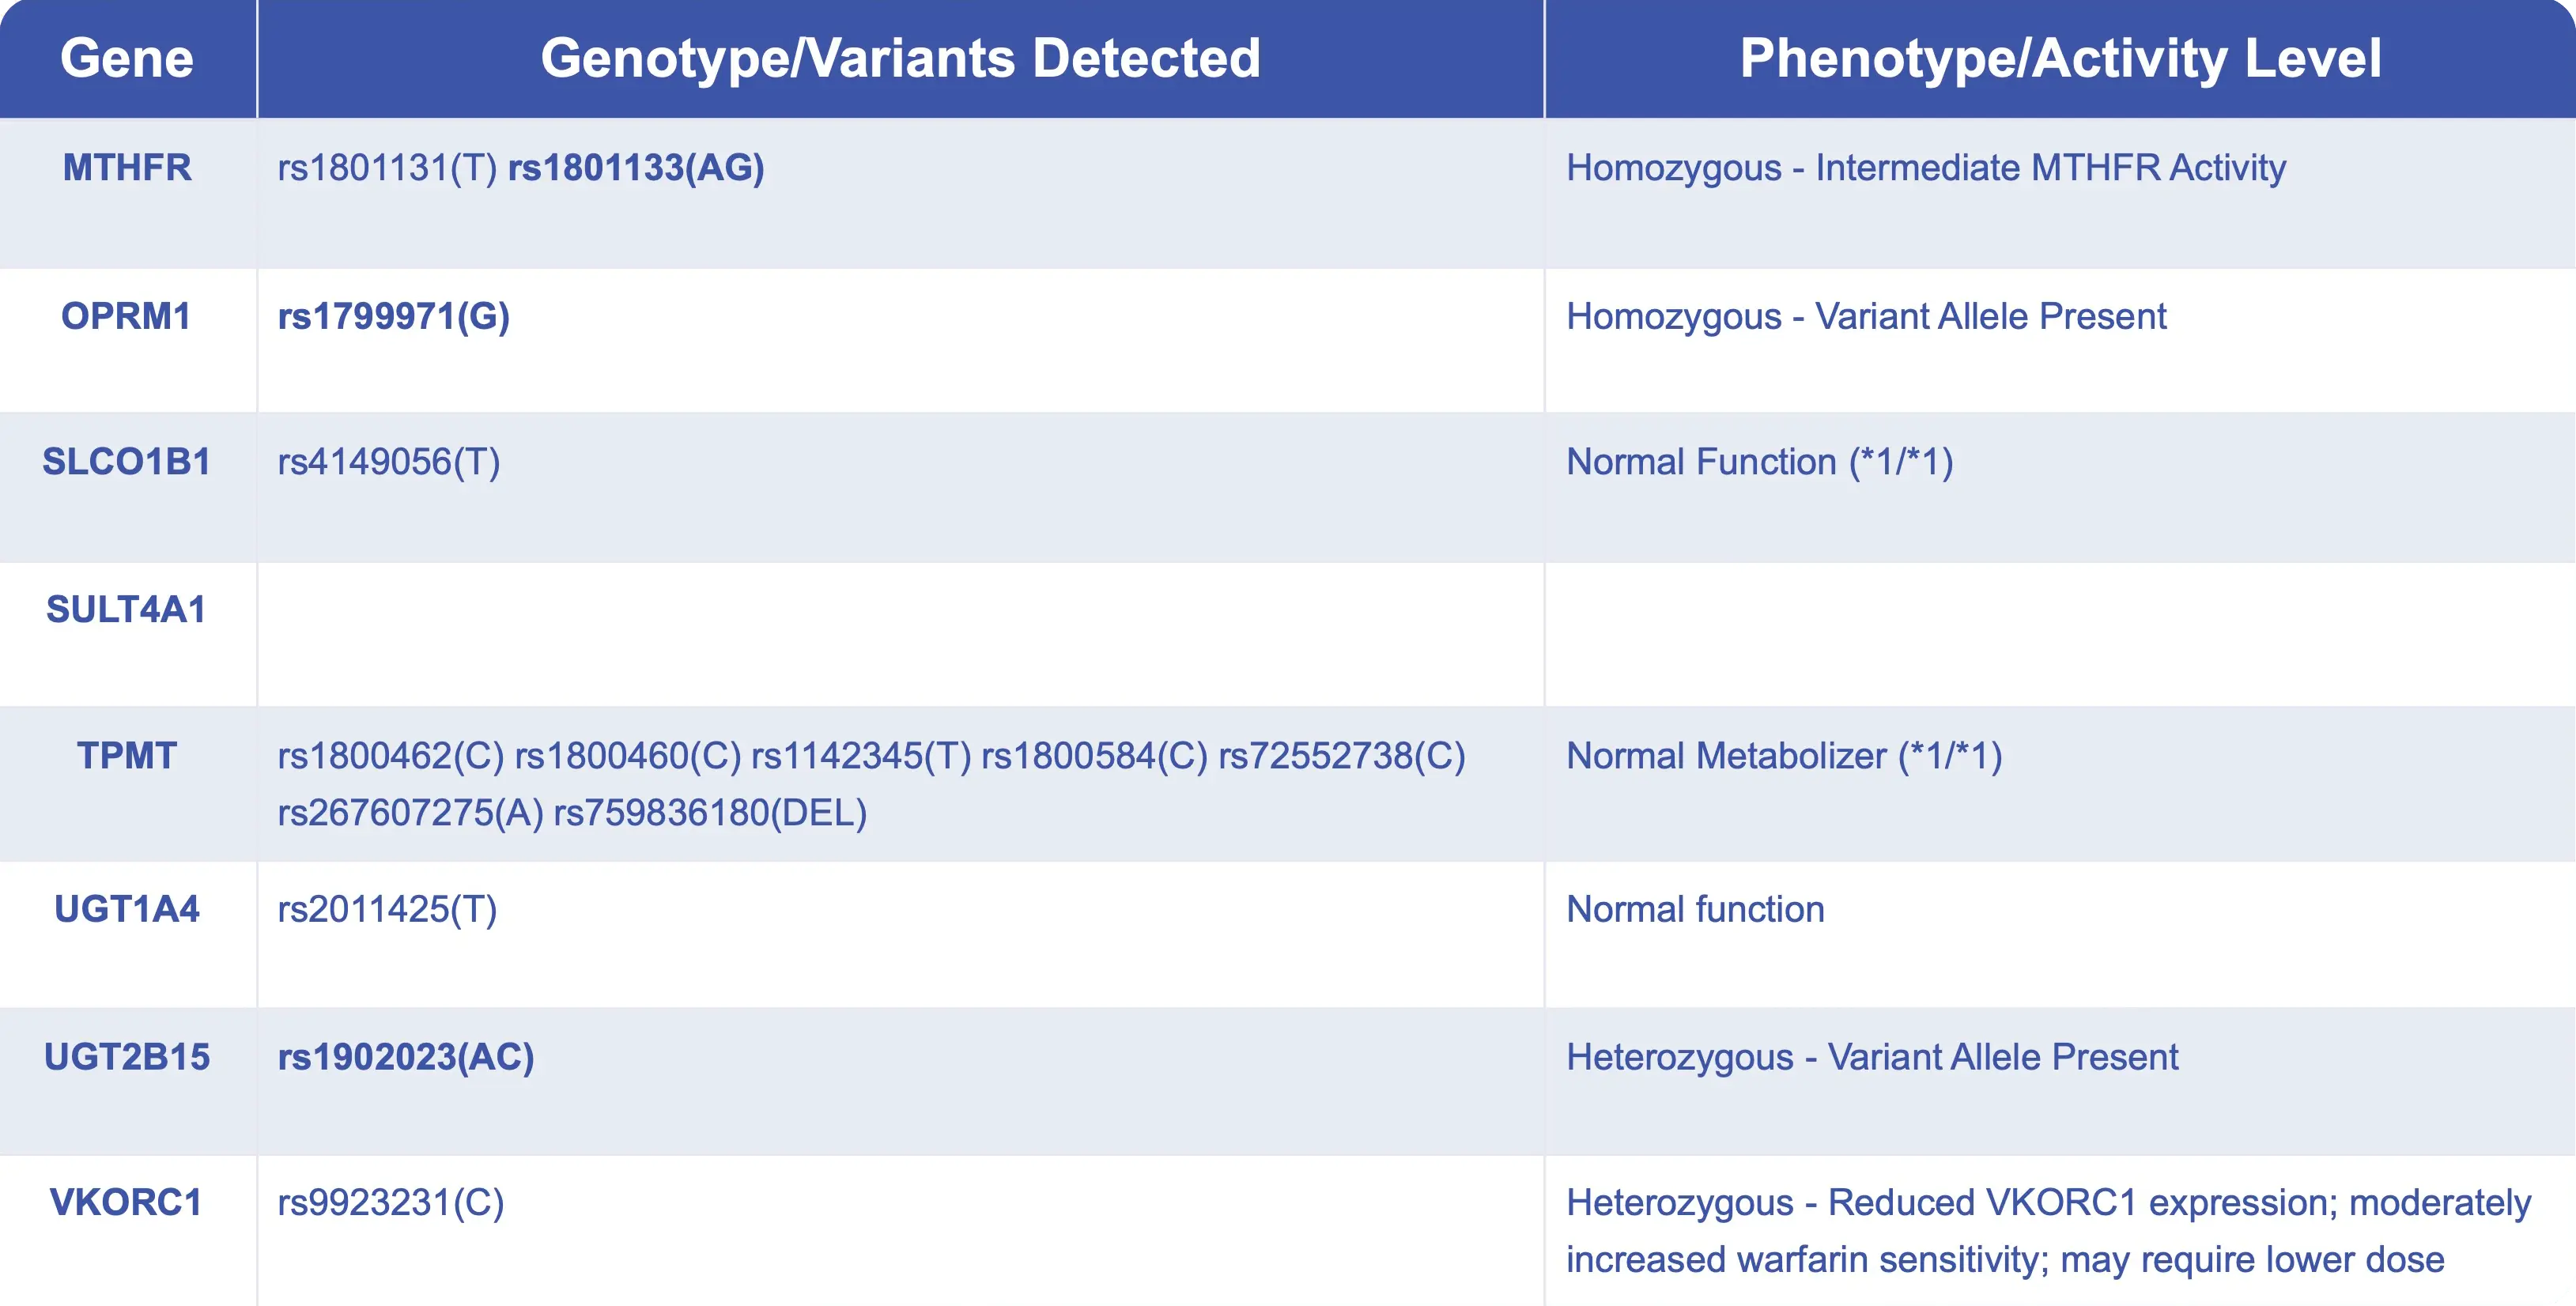Click the bold rs1801133(AG) variant
The image size is (2576, 1306).
click(636, 168)
